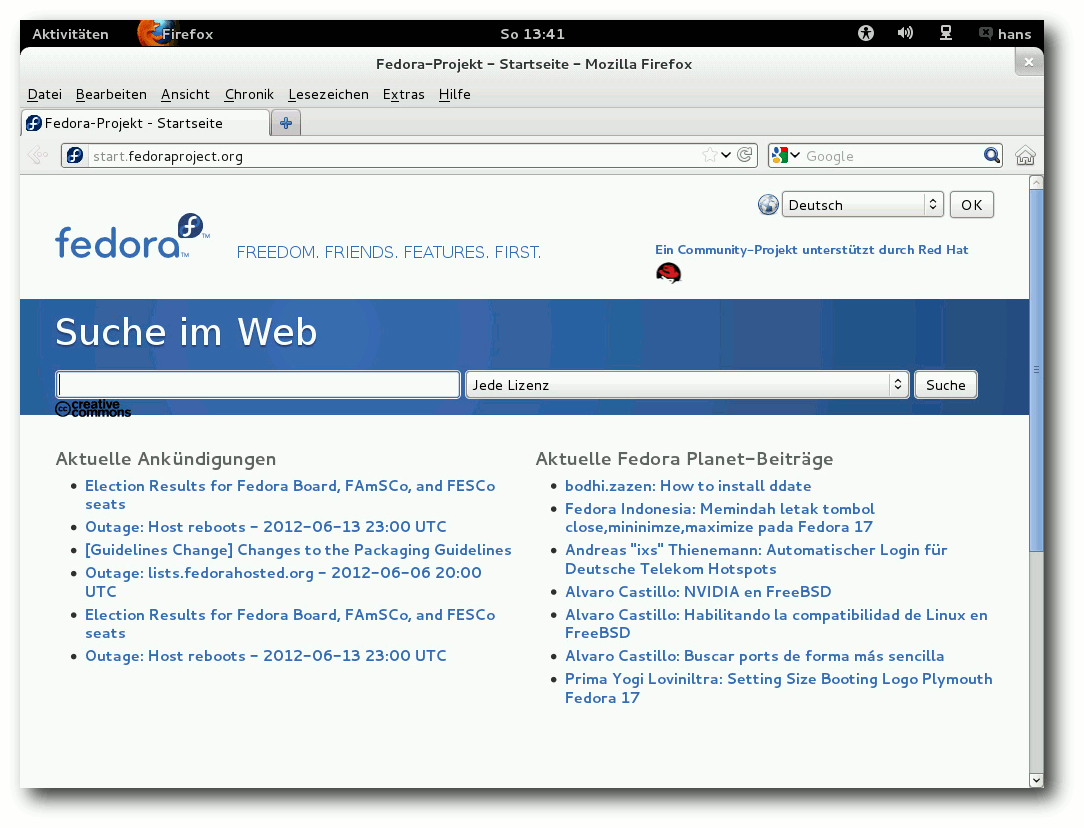Open the Aktivitäten overview

[x=71, y=34]
